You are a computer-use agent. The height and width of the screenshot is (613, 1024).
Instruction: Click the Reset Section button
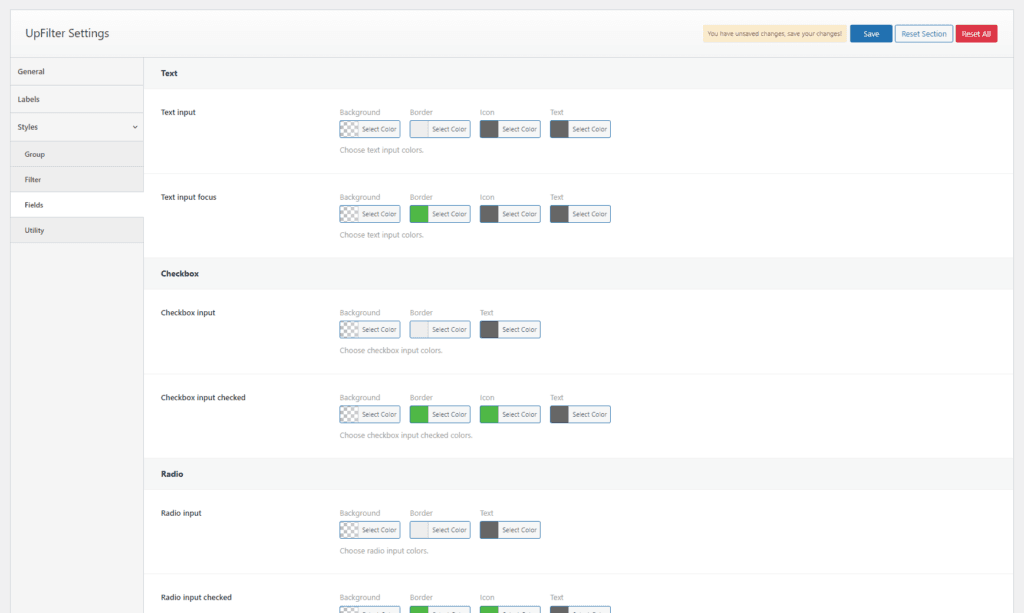click(x=923, y=34)
